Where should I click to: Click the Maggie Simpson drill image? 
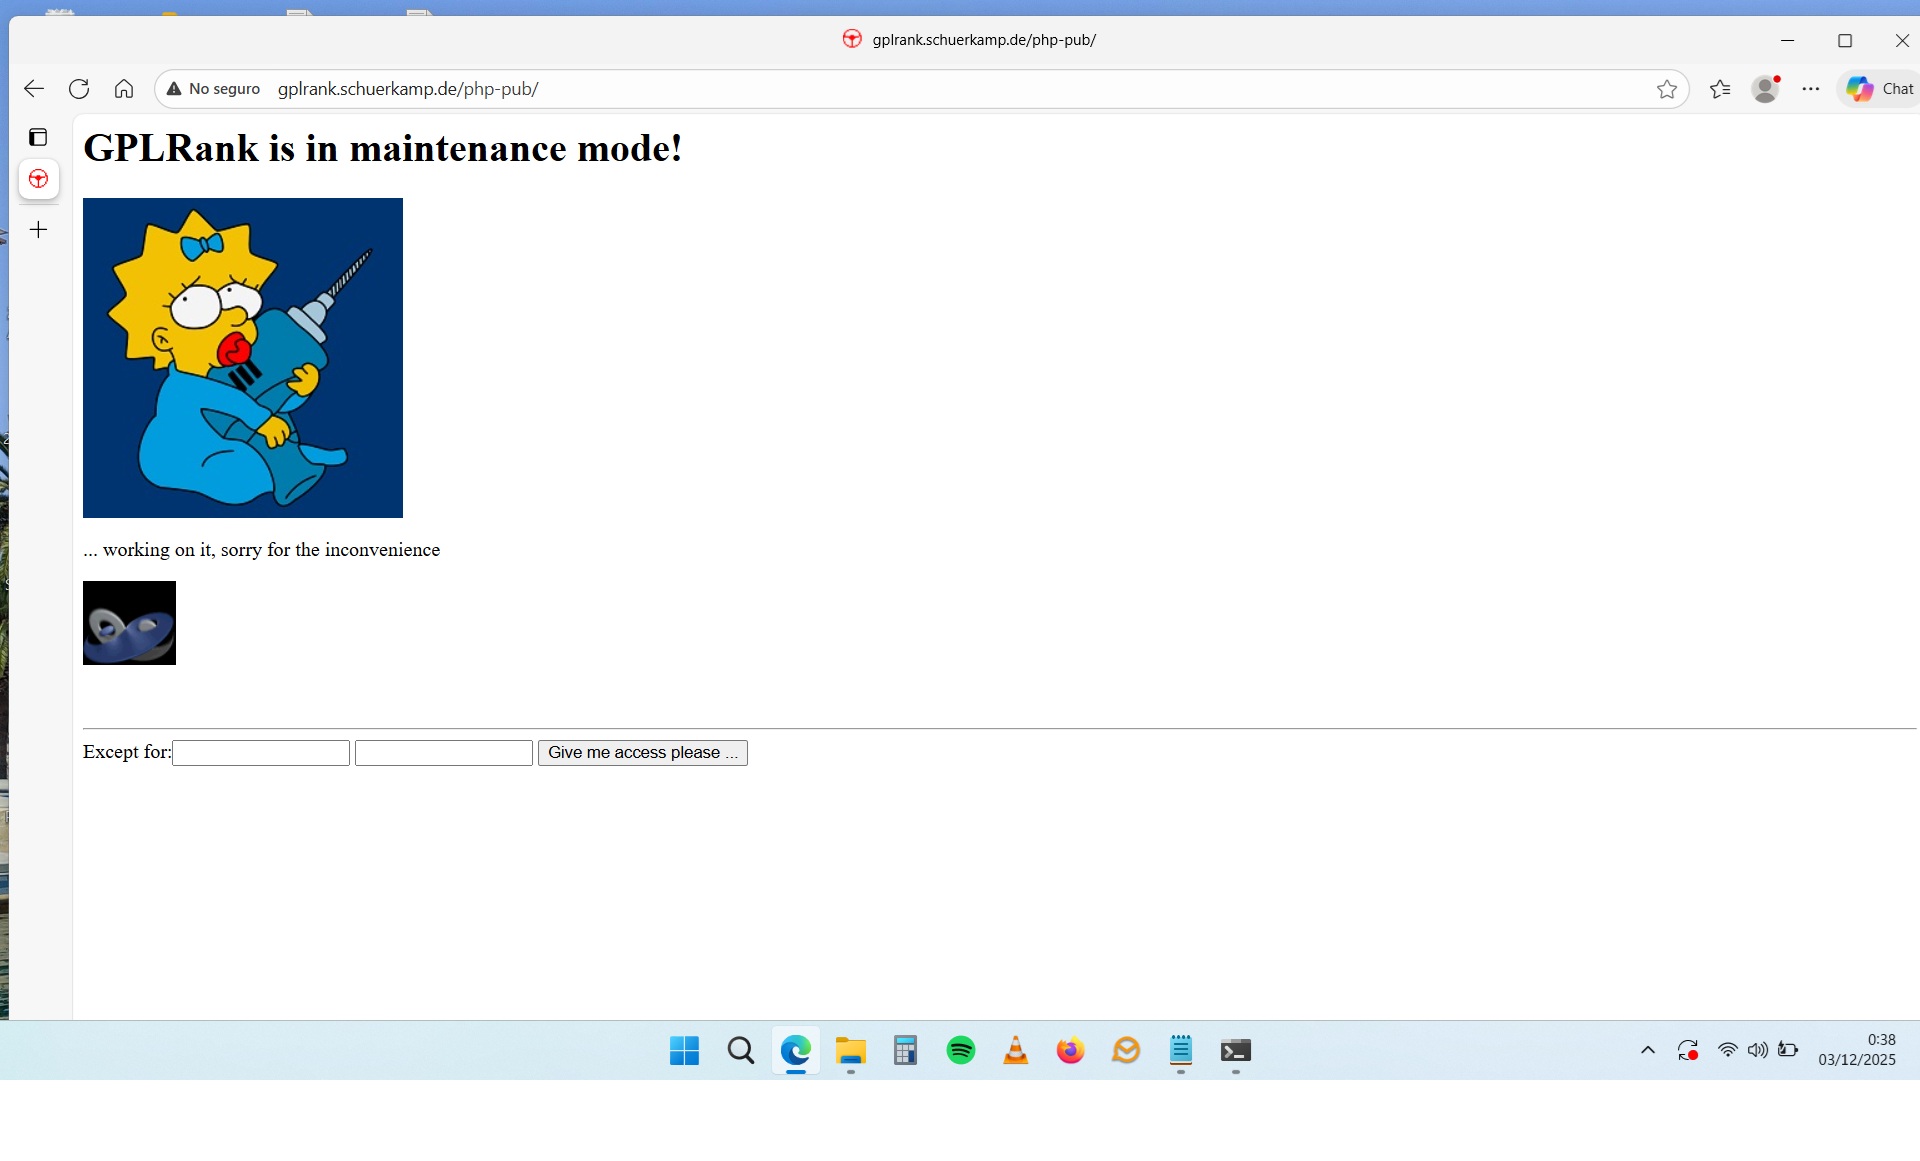click(x=243, y=358)
